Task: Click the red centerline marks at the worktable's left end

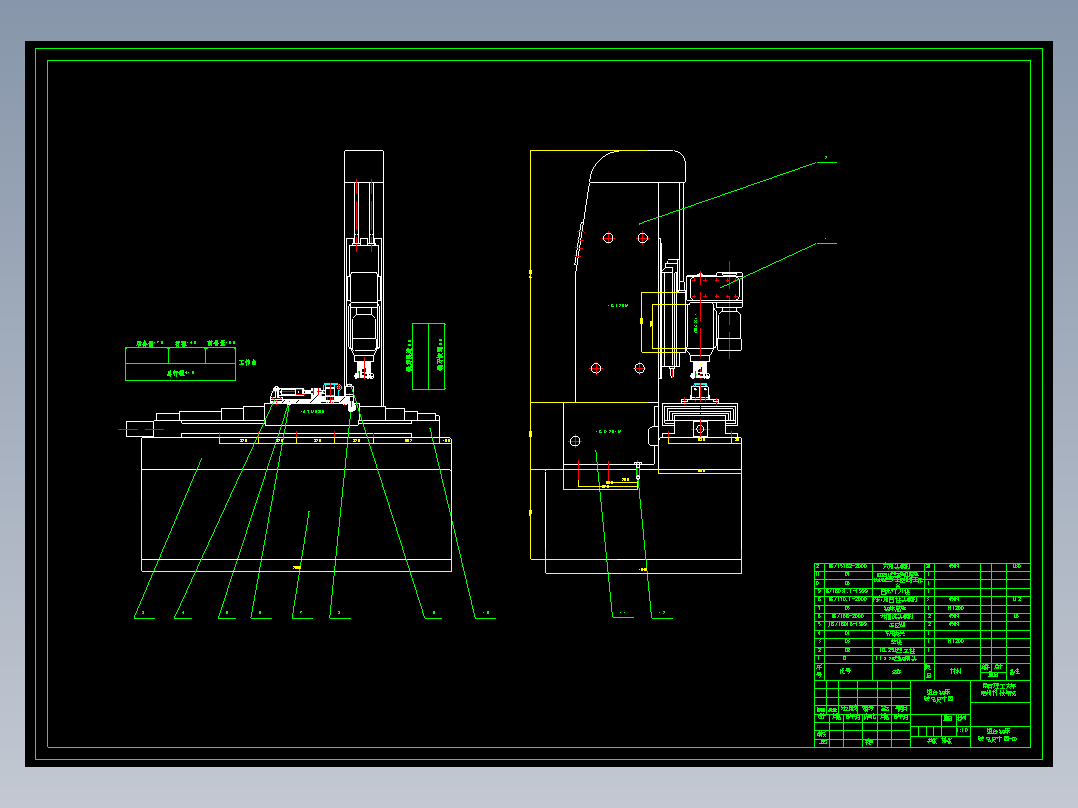Action: pyautogui.click(x=141, y=429)
